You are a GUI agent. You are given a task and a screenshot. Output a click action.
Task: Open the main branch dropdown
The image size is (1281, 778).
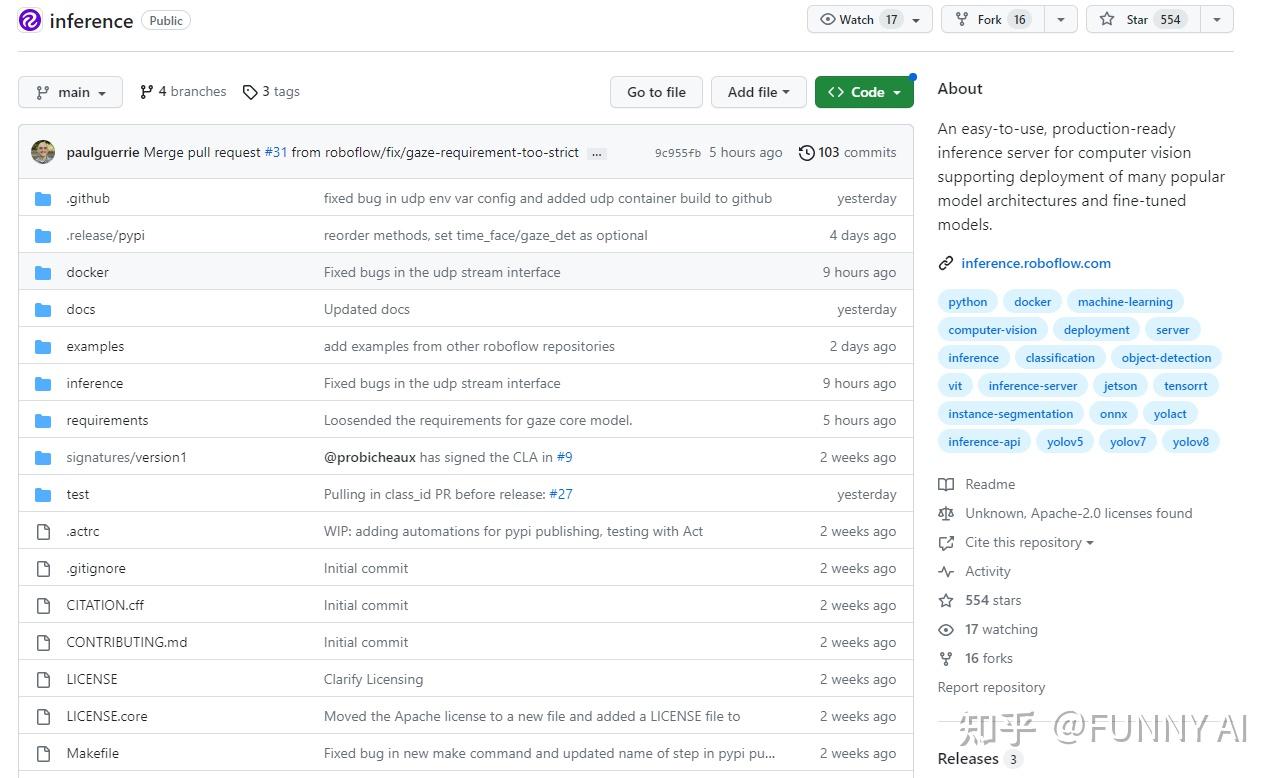coord(70,92)
